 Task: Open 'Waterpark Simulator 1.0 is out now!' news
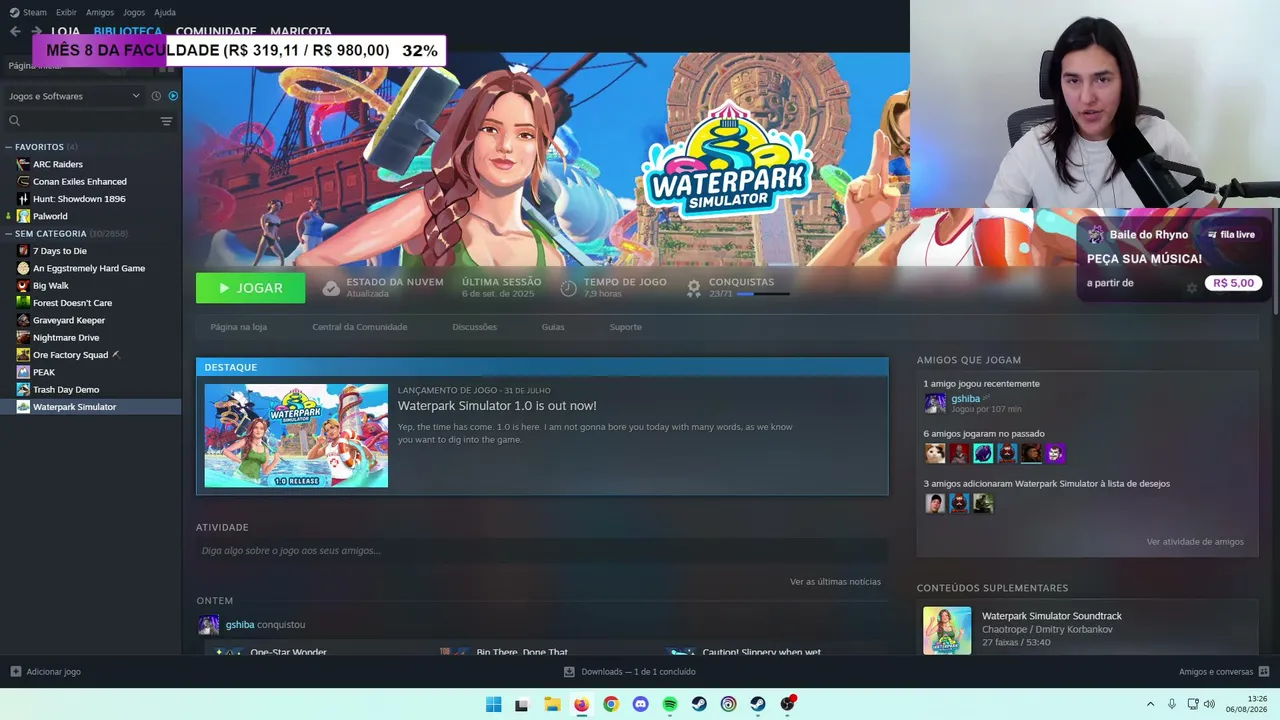pos(497,406)
